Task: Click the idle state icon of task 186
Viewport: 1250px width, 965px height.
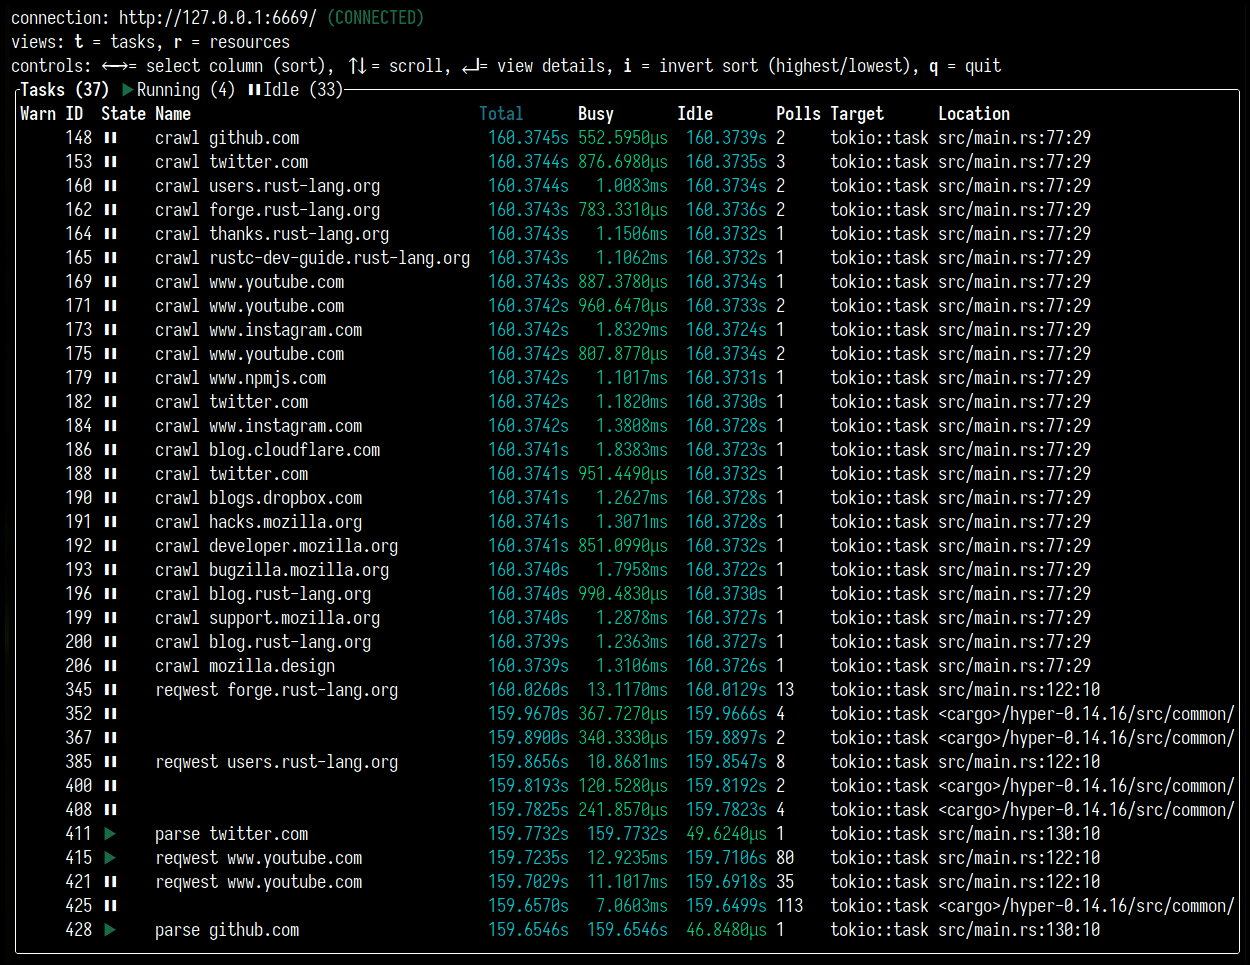Action: 110,450
